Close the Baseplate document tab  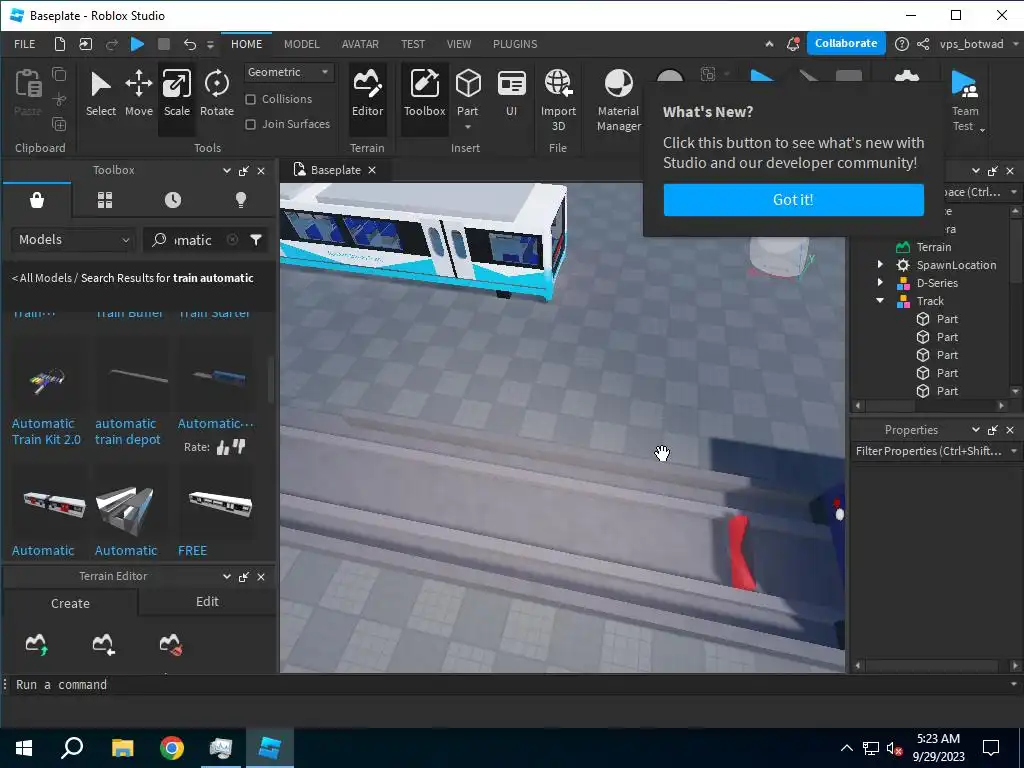tap(372, 170)
